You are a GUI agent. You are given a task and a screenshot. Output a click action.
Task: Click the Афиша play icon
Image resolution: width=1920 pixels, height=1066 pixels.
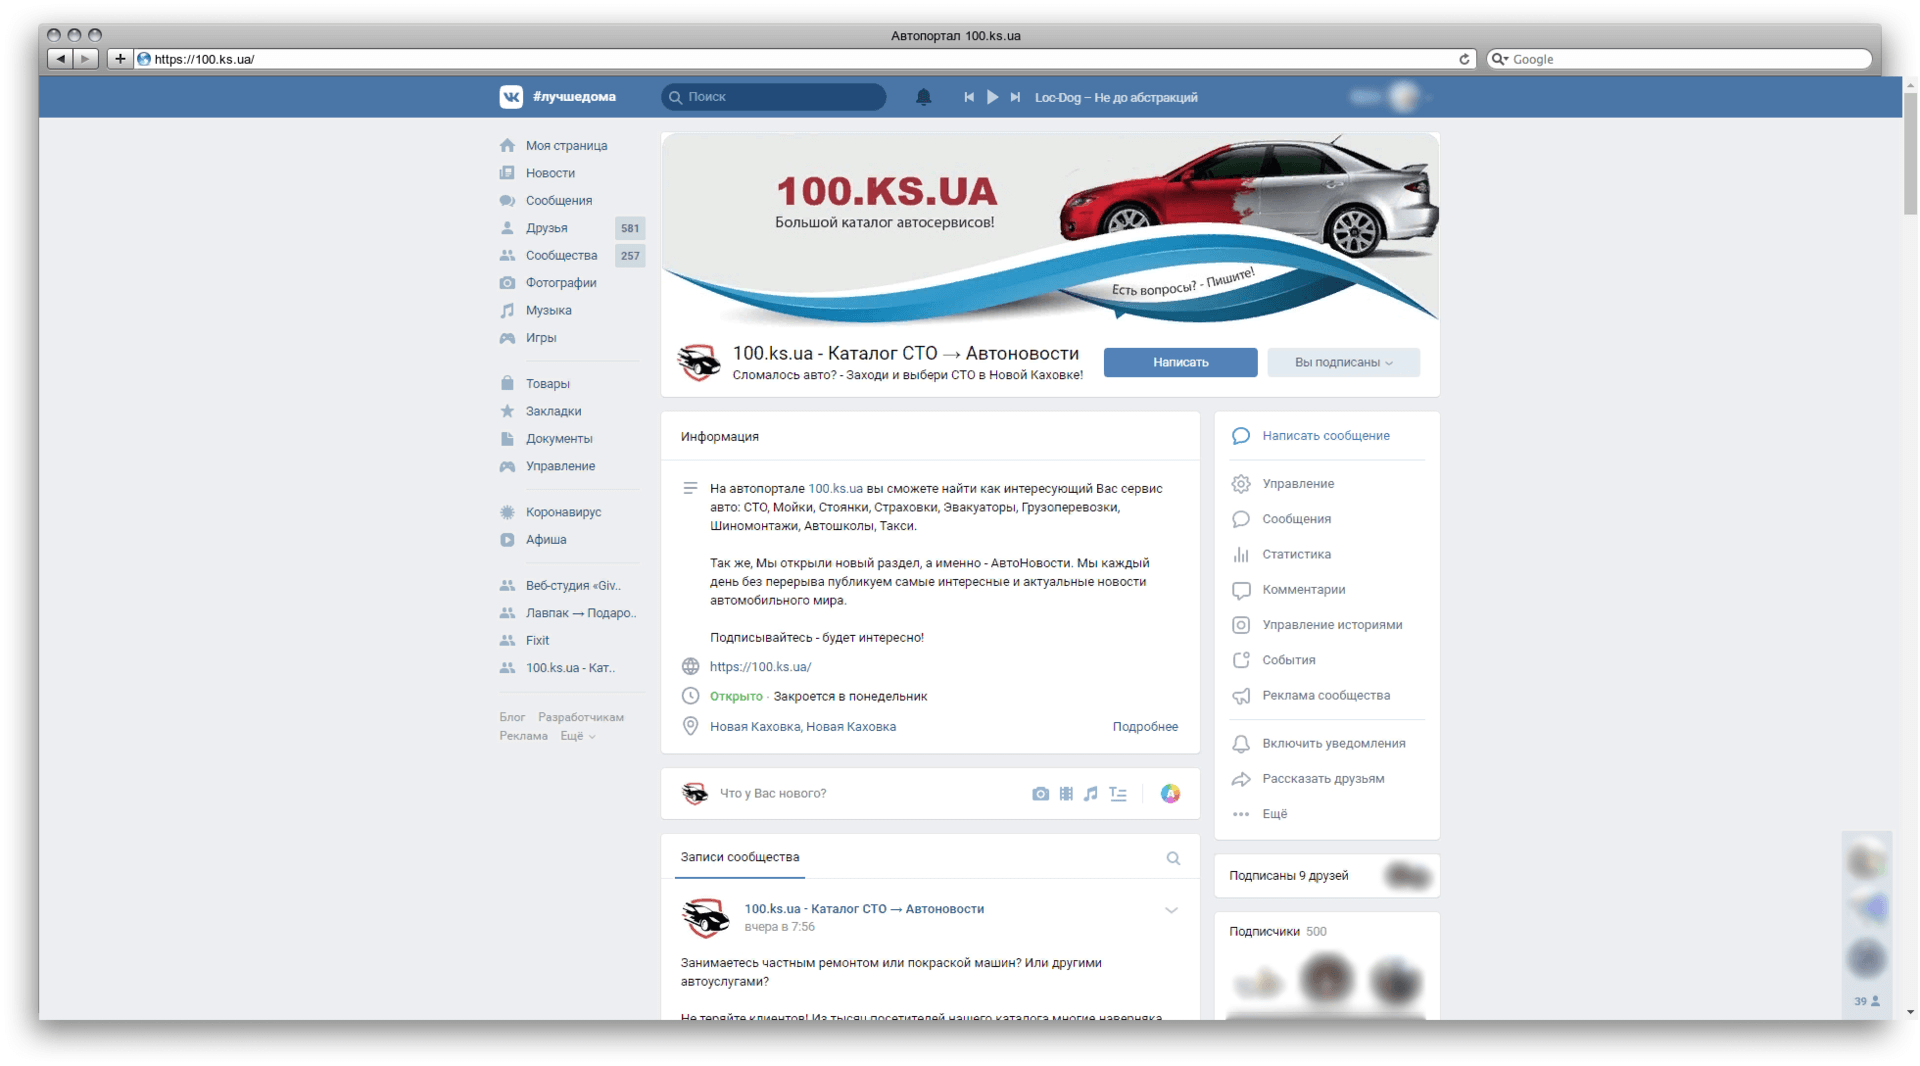(507, 540)
